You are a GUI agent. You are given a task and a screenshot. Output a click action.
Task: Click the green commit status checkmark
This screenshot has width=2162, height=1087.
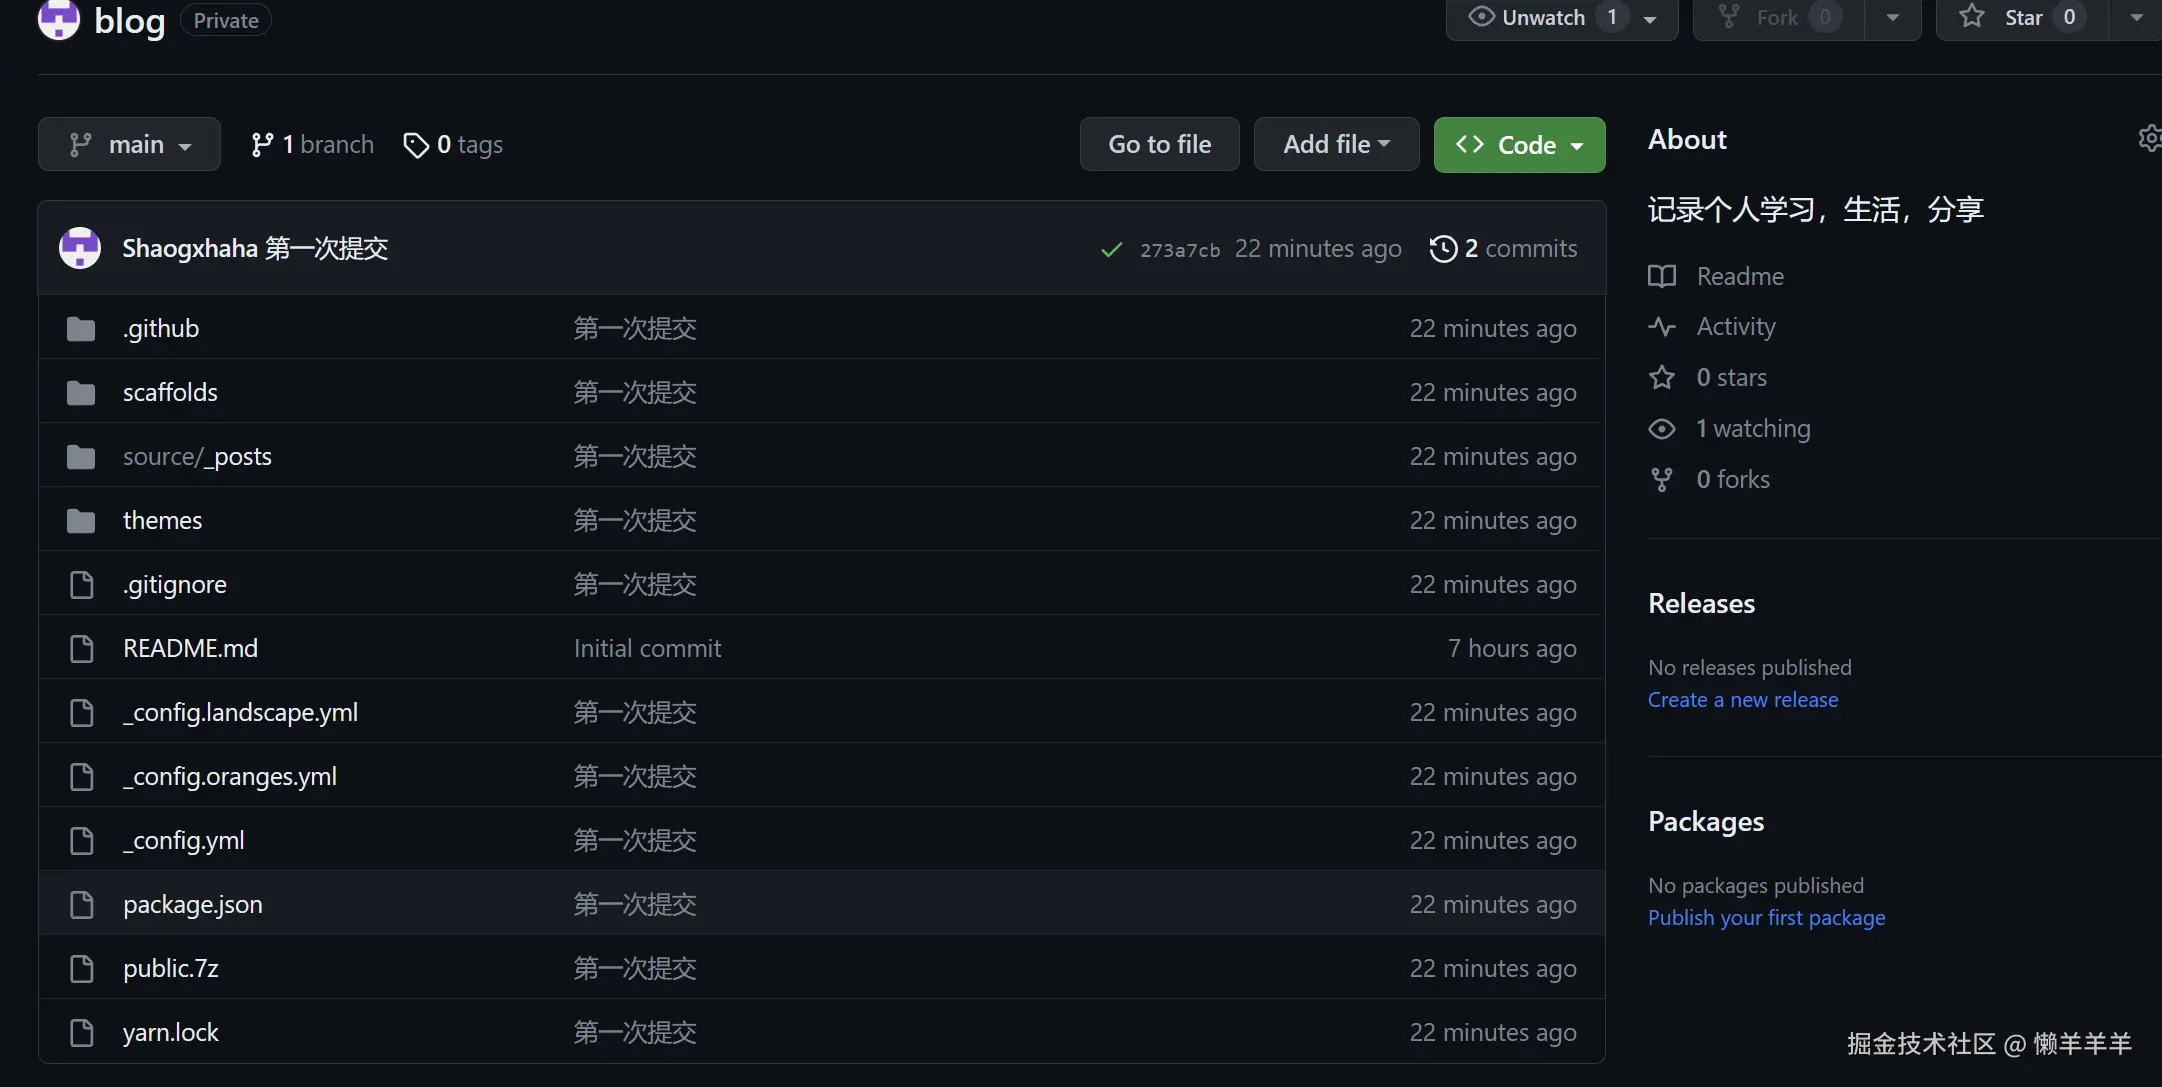click(1111, 249)
